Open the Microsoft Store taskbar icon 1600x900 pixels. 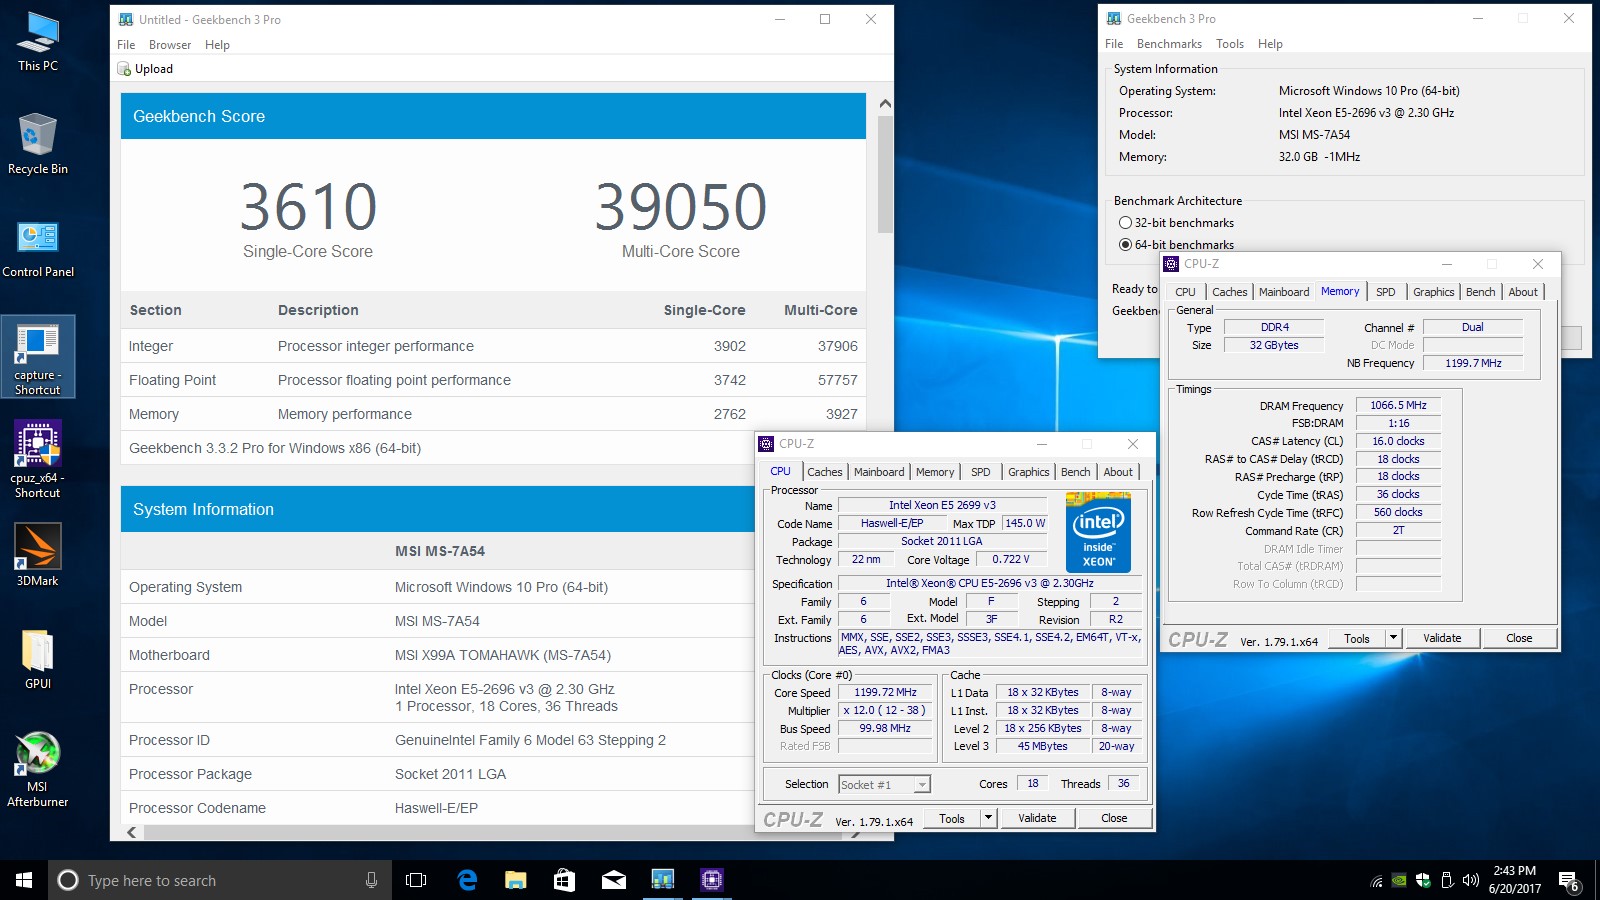click(564, 880)
